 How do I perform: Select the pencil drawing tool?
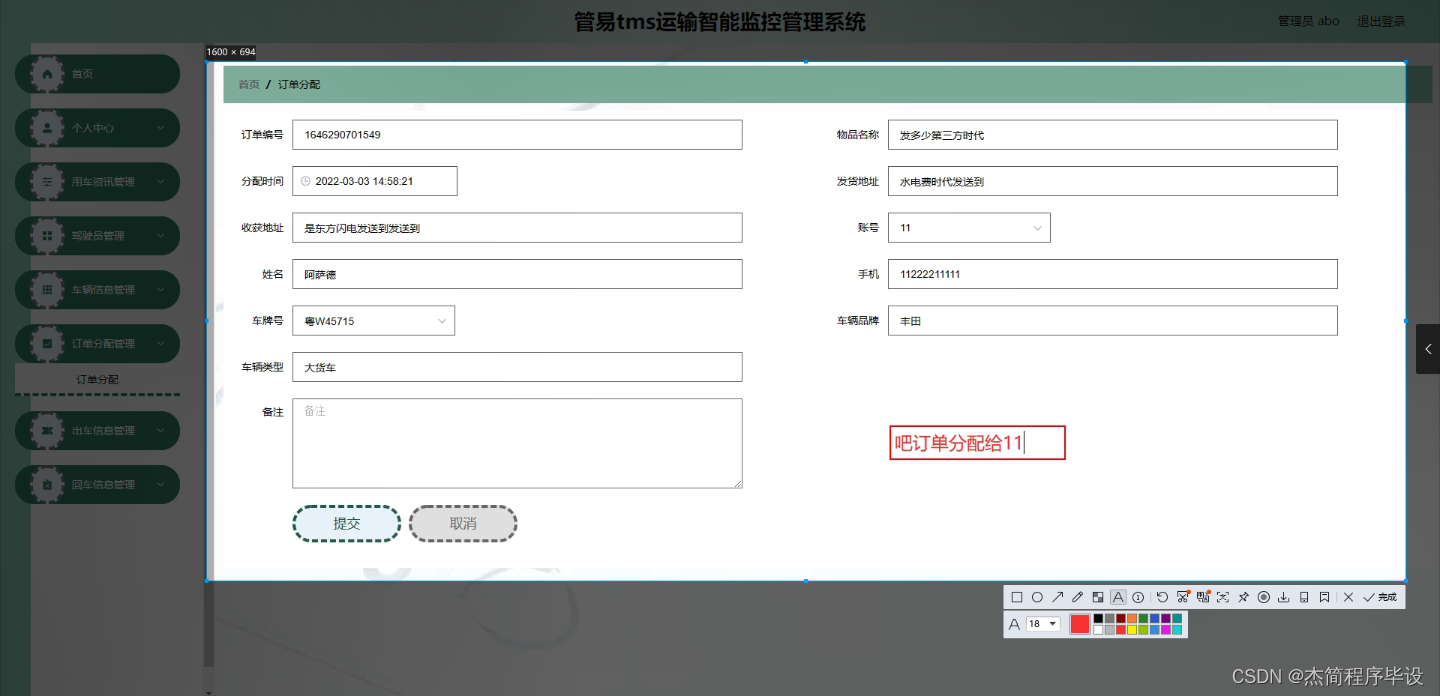click(x=1077, y=597)
